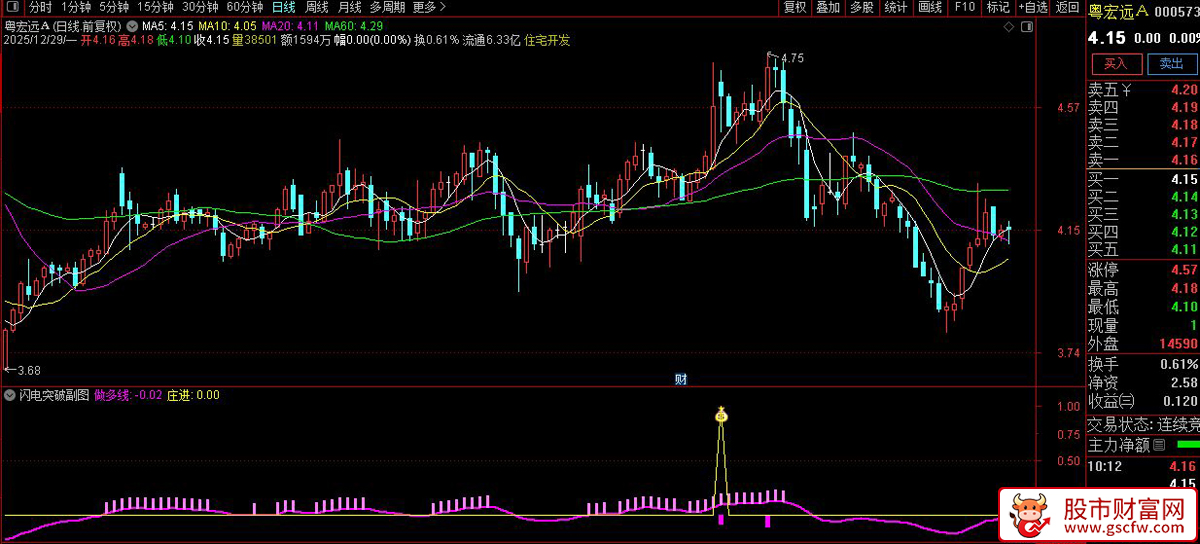Toggle the 复权 price adjustment option
The width and height of the screenshot is (1200, 544).
pos(794,7)
